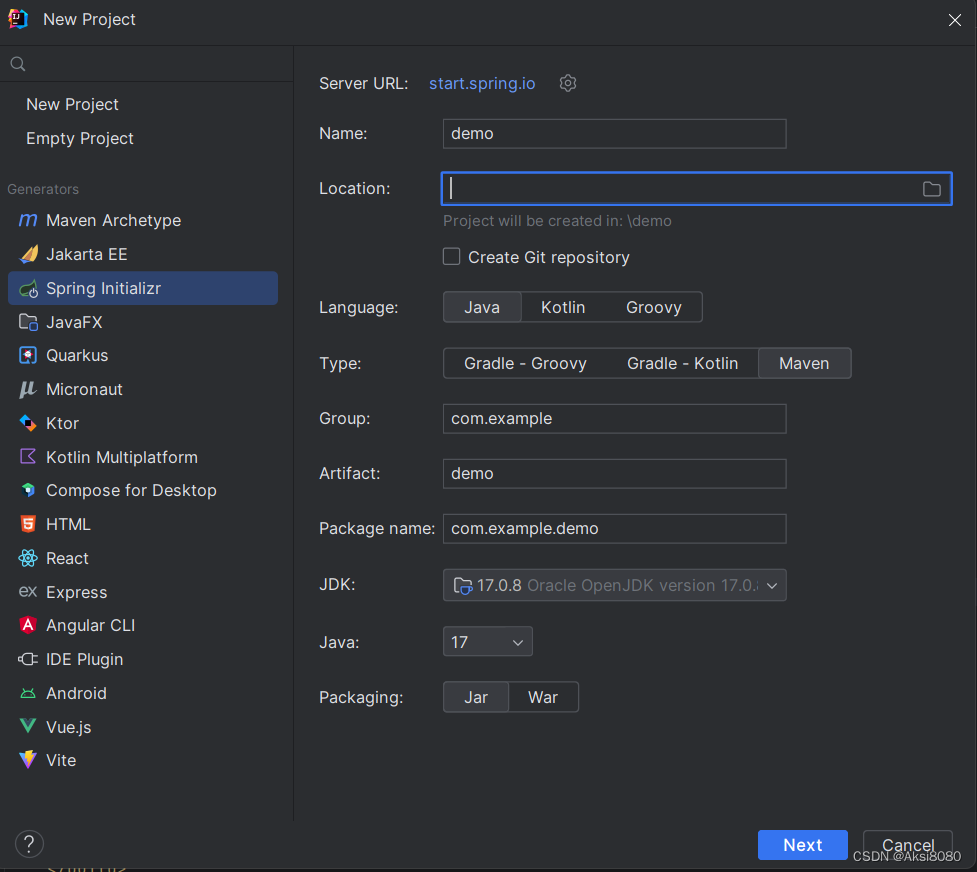Browse for Location with folder icon
Image resolution: width=977 pixels, height=872 pixels.
pos(932,189)
